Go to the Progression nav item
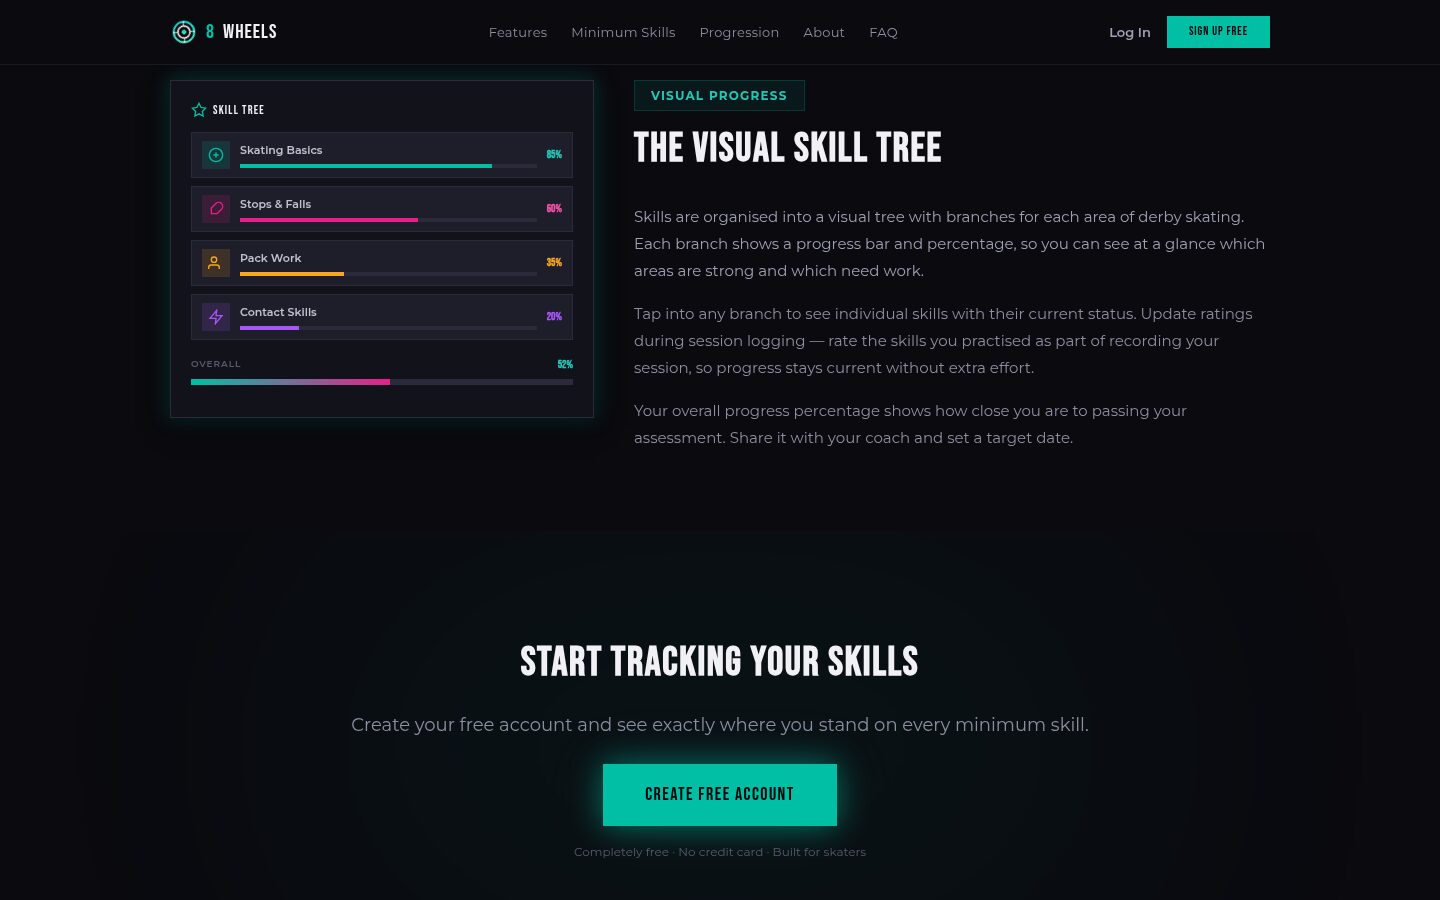 pos(739,32)
